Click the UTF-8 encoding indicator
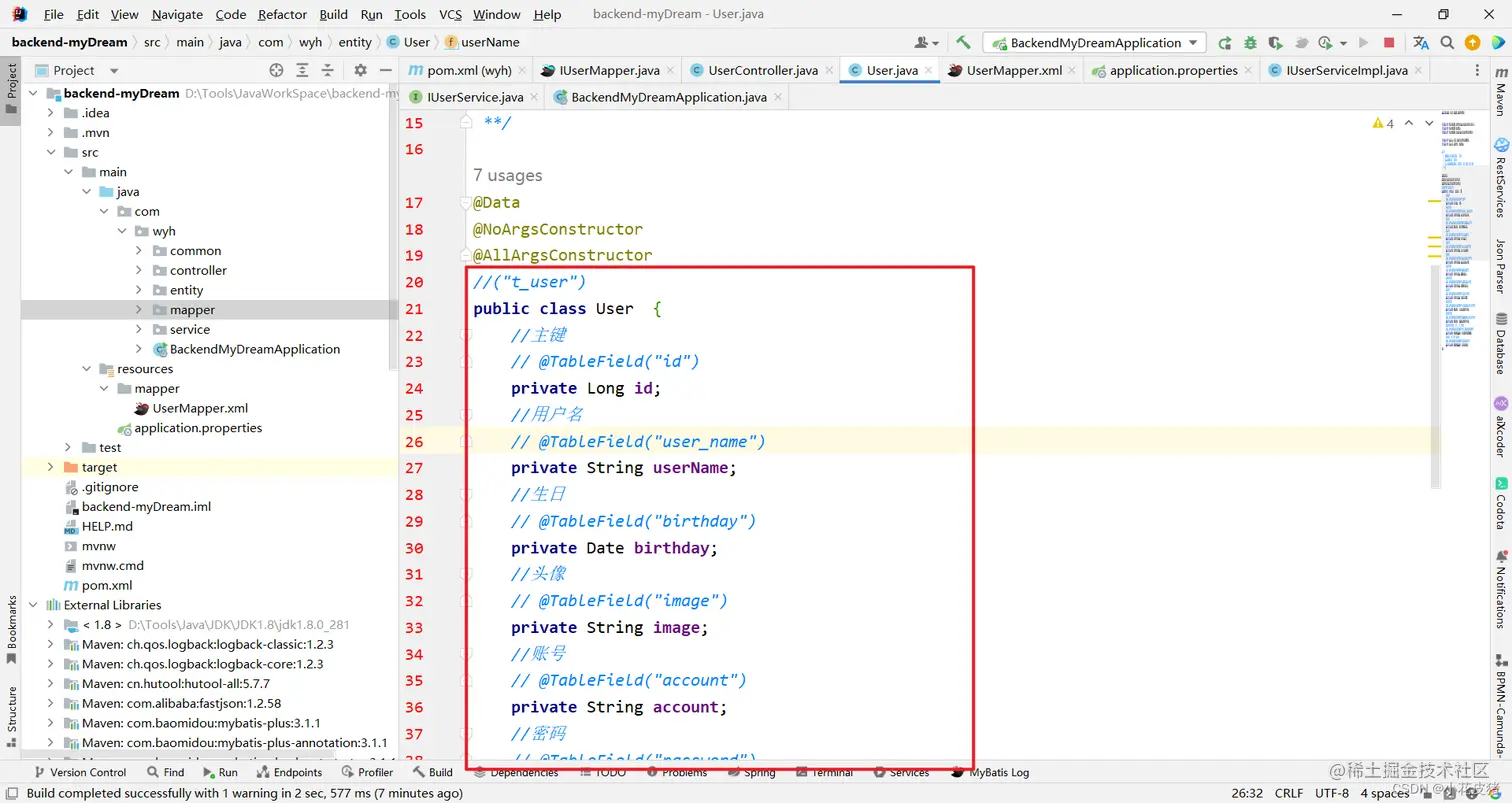This screenshot has height=803, width=1512. coord(1332,793)
